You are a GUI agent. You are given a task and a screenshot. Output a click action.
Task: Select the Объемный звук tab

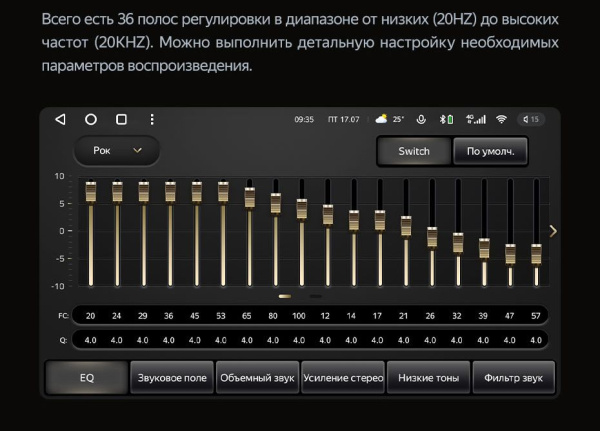[256, 378]
